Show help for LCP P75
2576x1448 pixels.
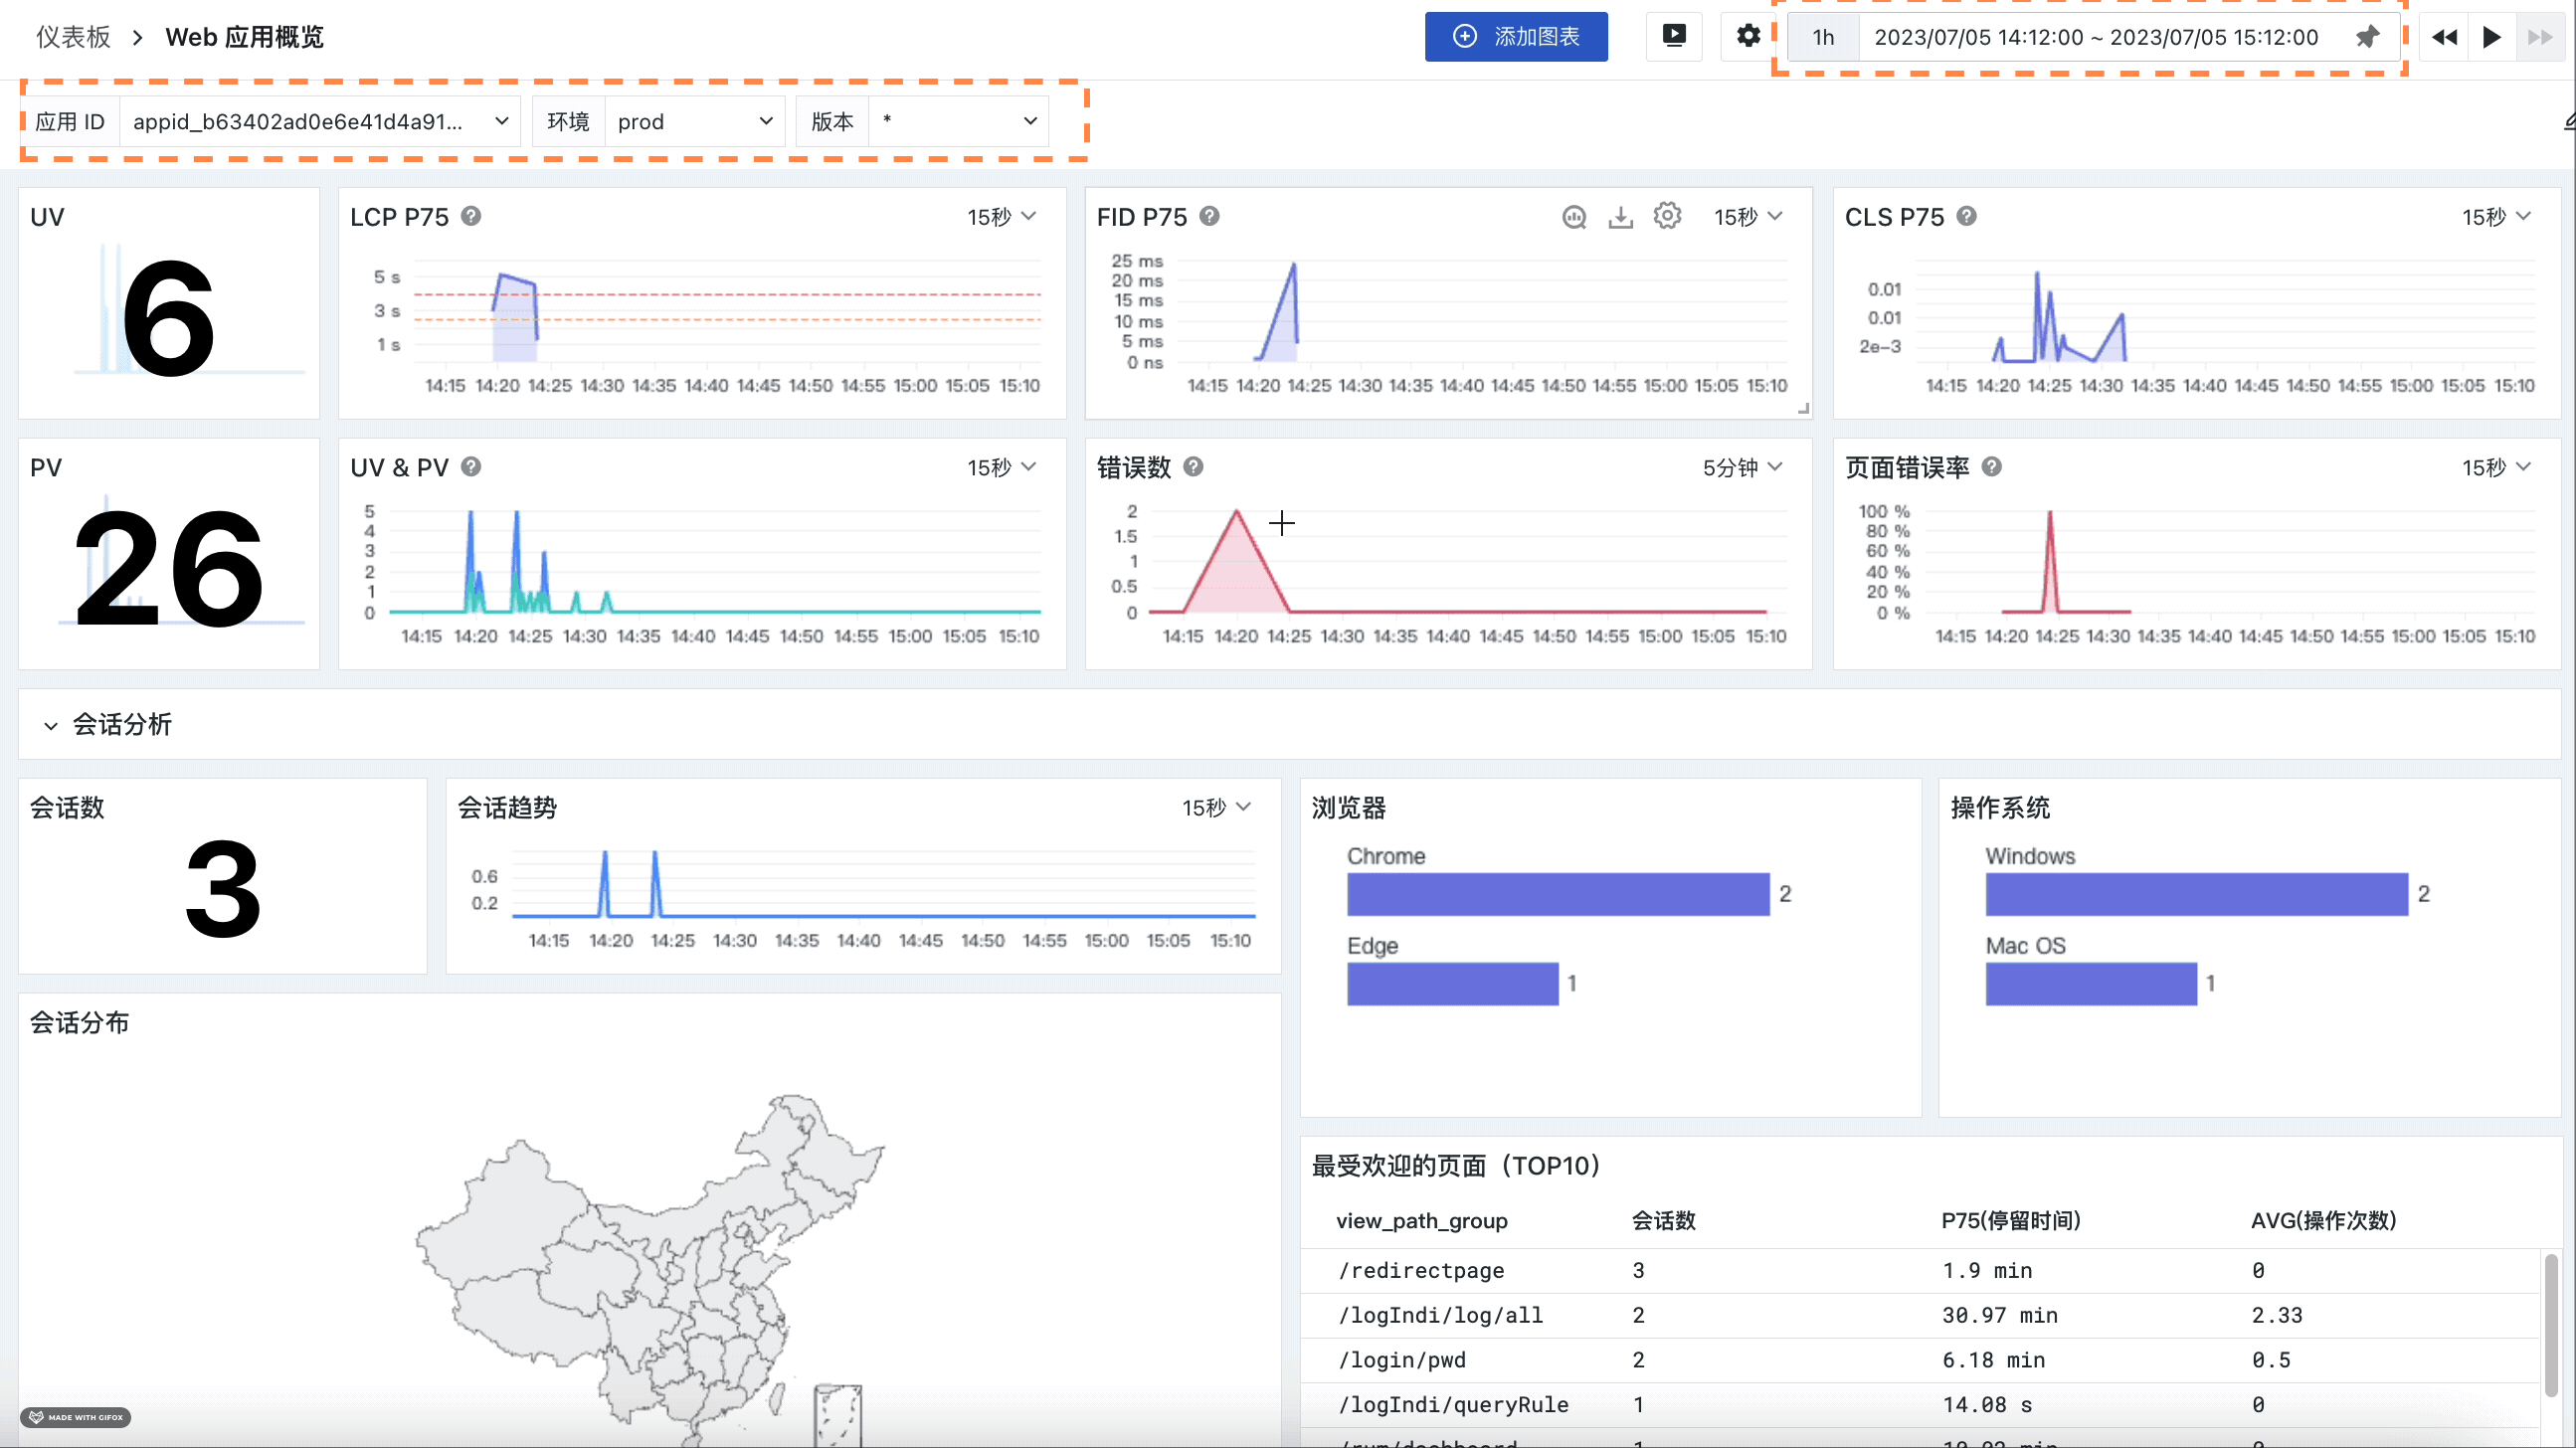[x=471, y=216]
